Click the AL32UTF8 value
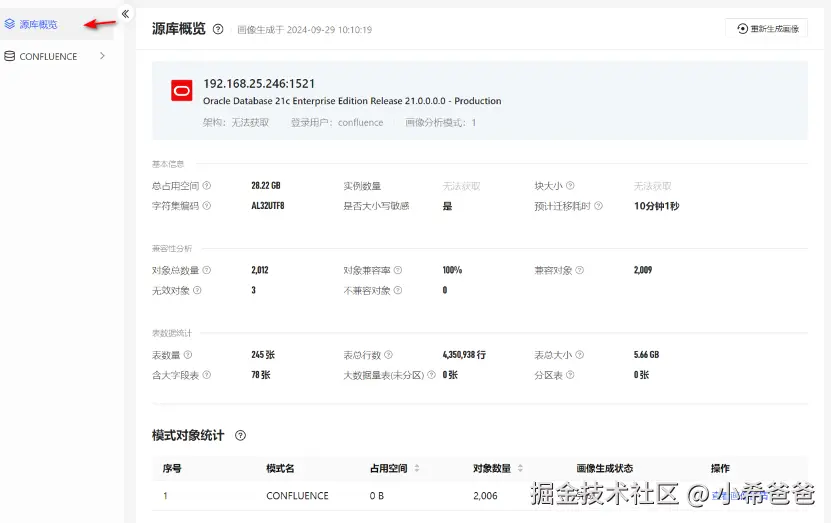The image size is (832, 524). coord(268,206)
